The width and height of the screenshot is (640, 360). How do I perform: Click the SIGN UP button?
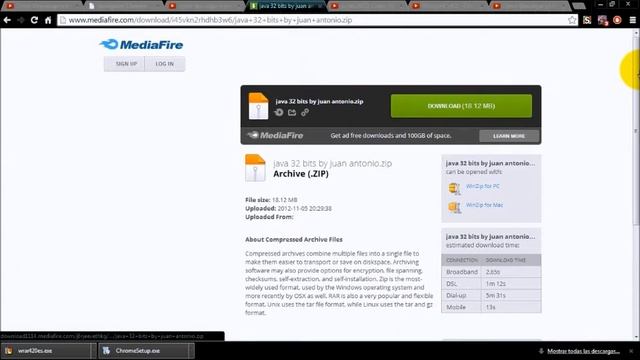click(124, 64)
